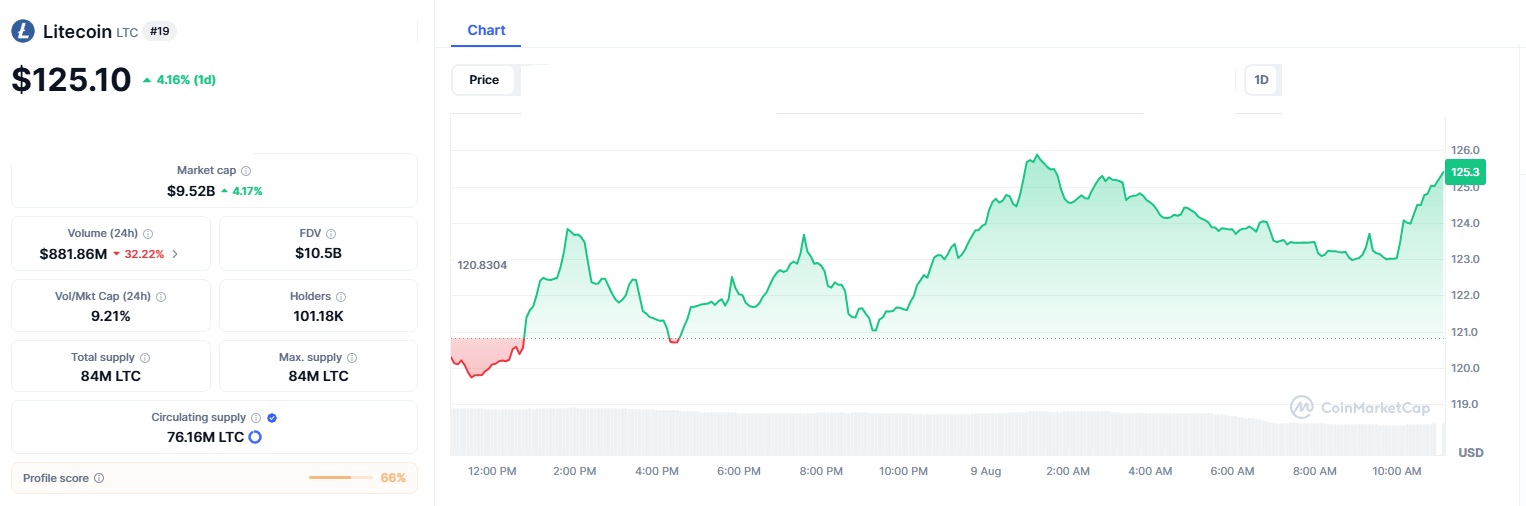
Task: Click the Vol/Mkt Cap (24h) info icon
Action: pos(161,297)
